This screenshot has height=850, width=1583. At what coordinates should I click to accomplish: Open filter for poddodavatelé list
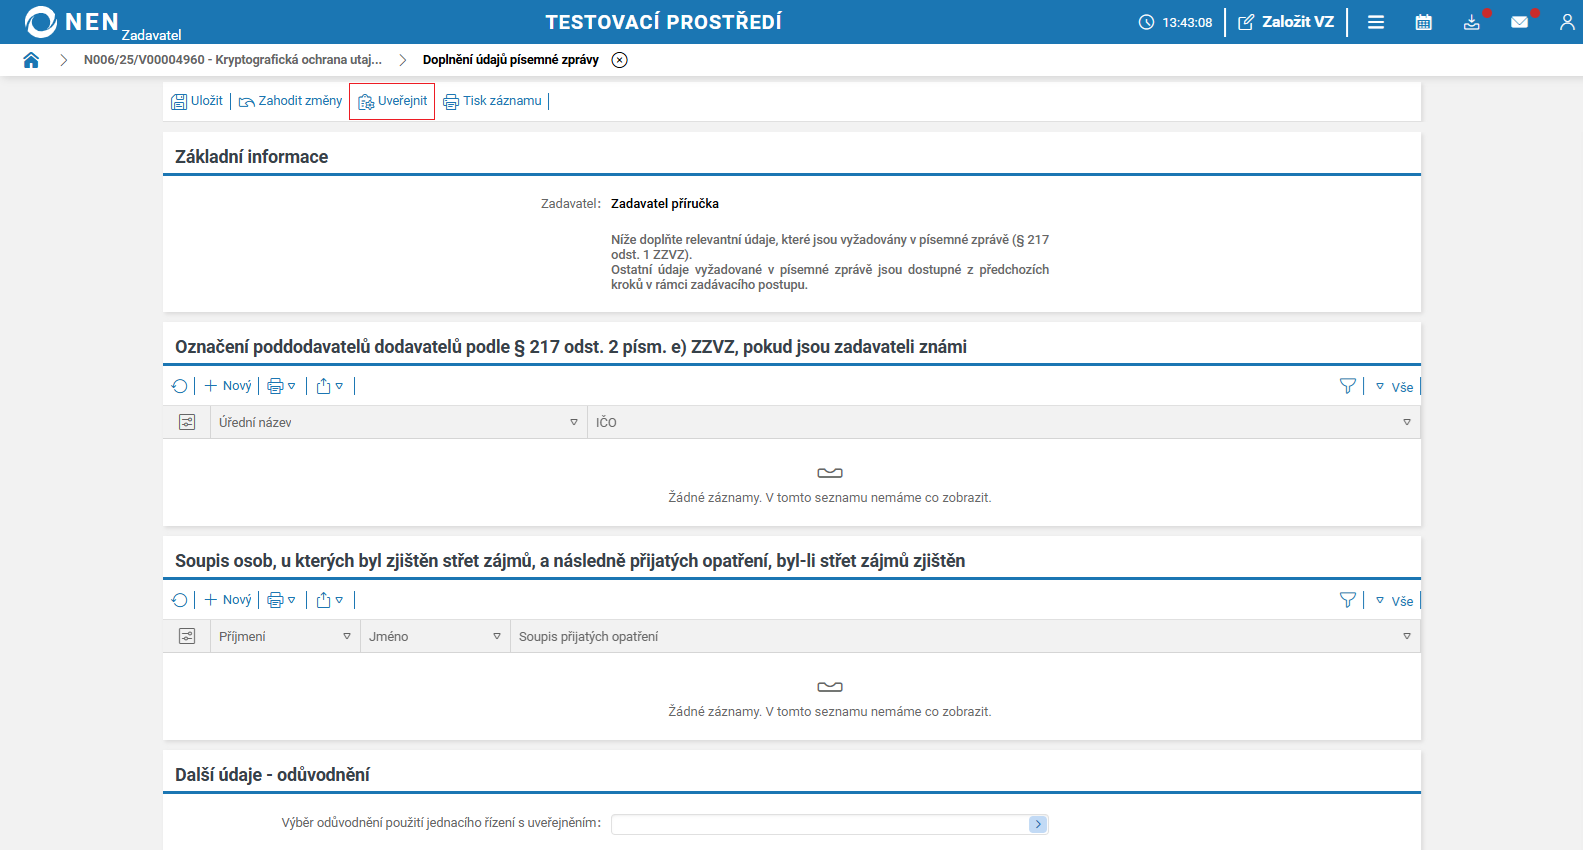point(1348,386)
